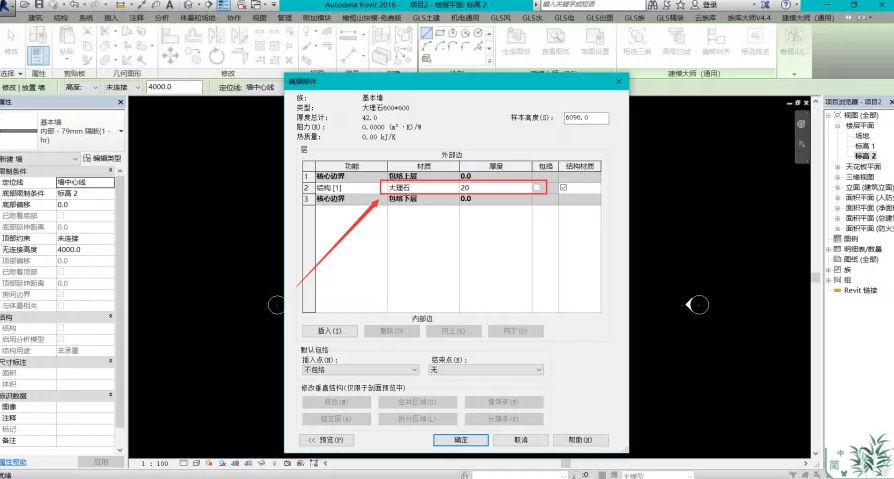
Task: Toggle the 结构 checkbox in Properties panel
Action: coord(61,328)
